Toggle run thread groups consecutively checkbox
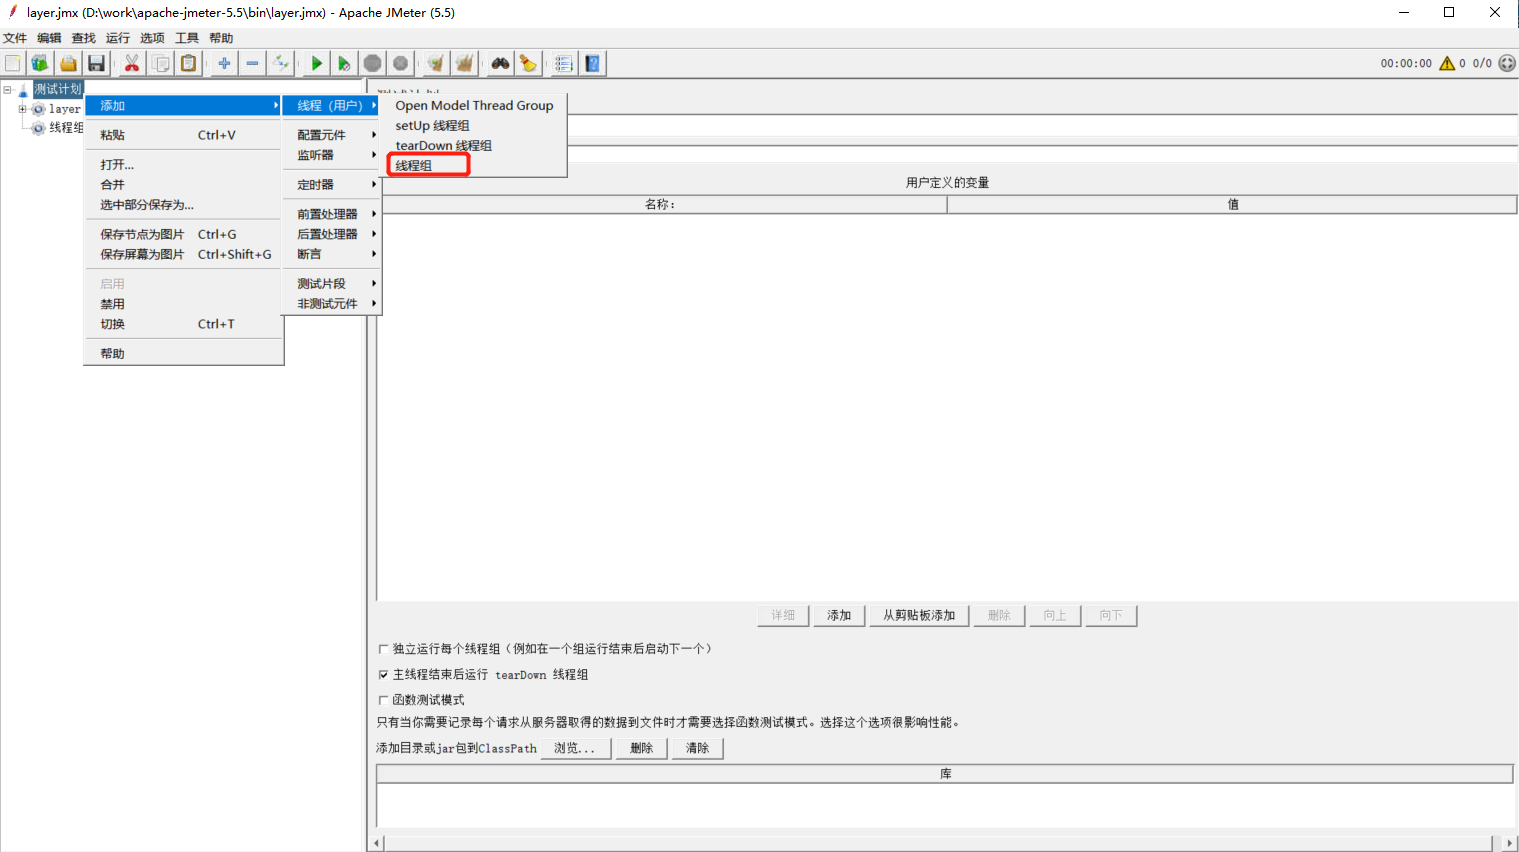 click(383, 649)
